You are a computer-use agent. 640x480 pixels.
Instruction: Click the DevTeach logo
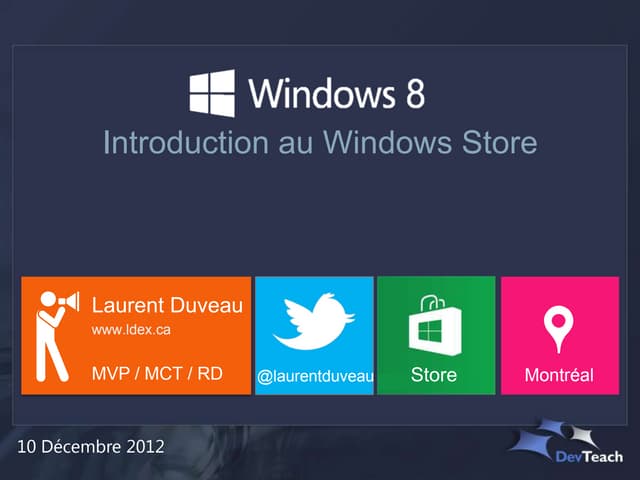[x=566, y=441]
